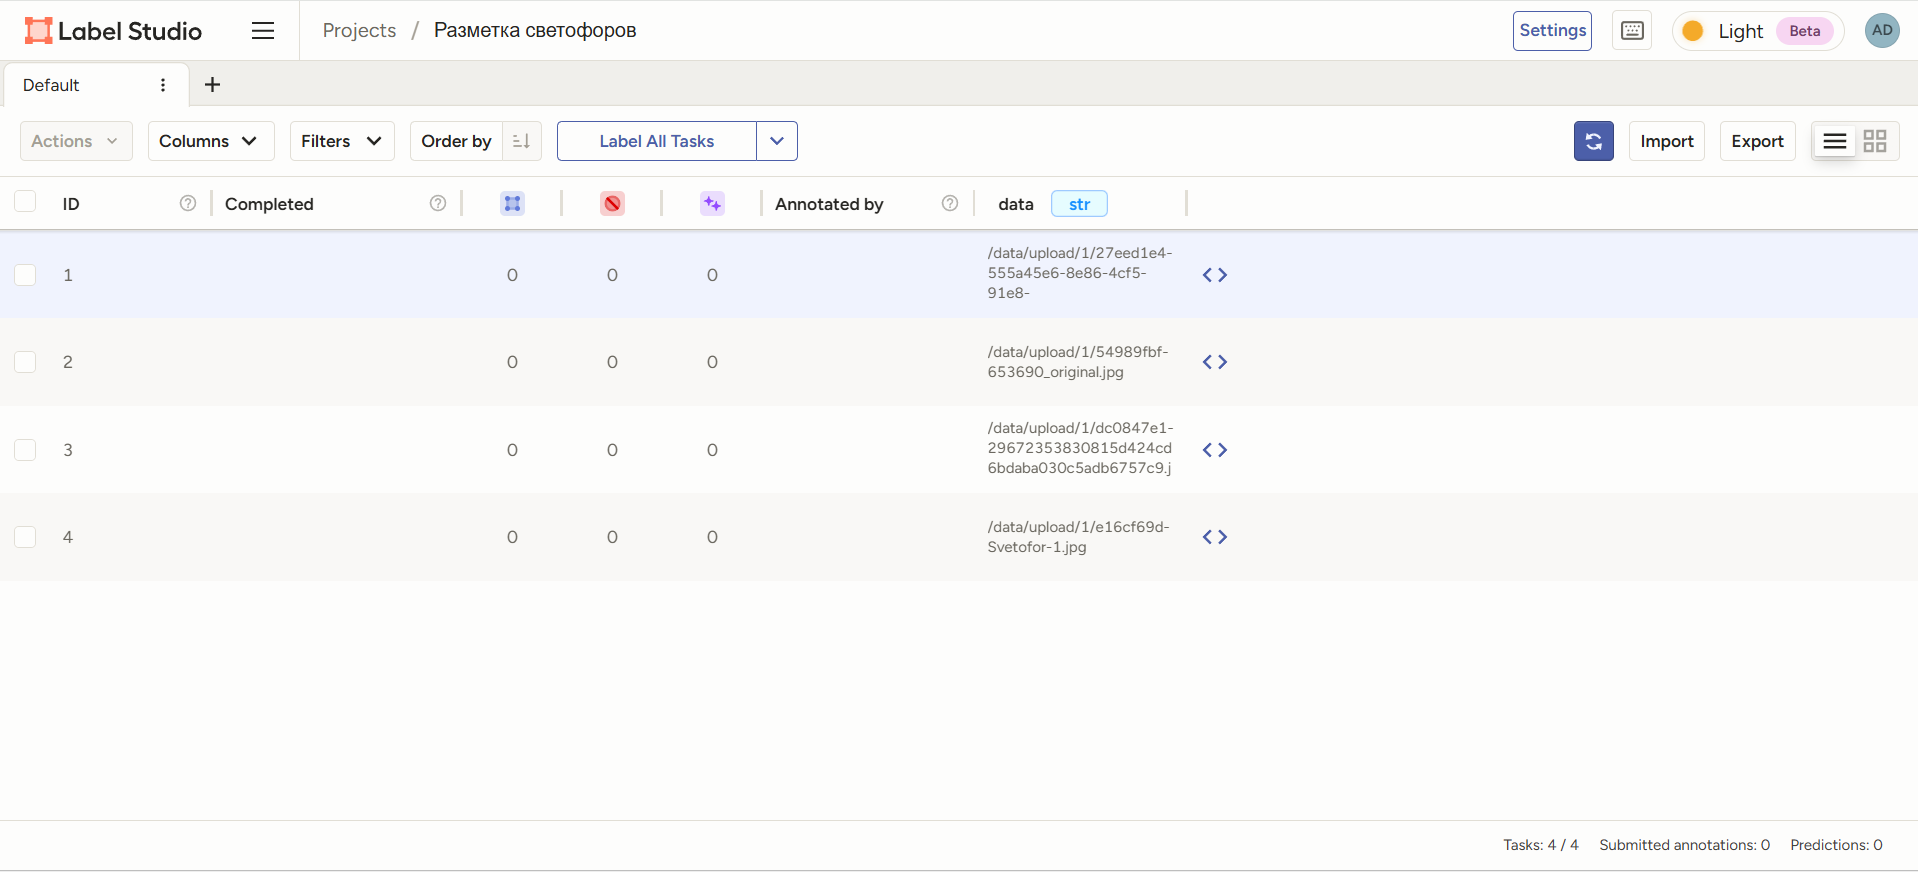This screenshot has width=1918, height=872.
Task: Show source code for task 1
Action: click(1214, 275)
